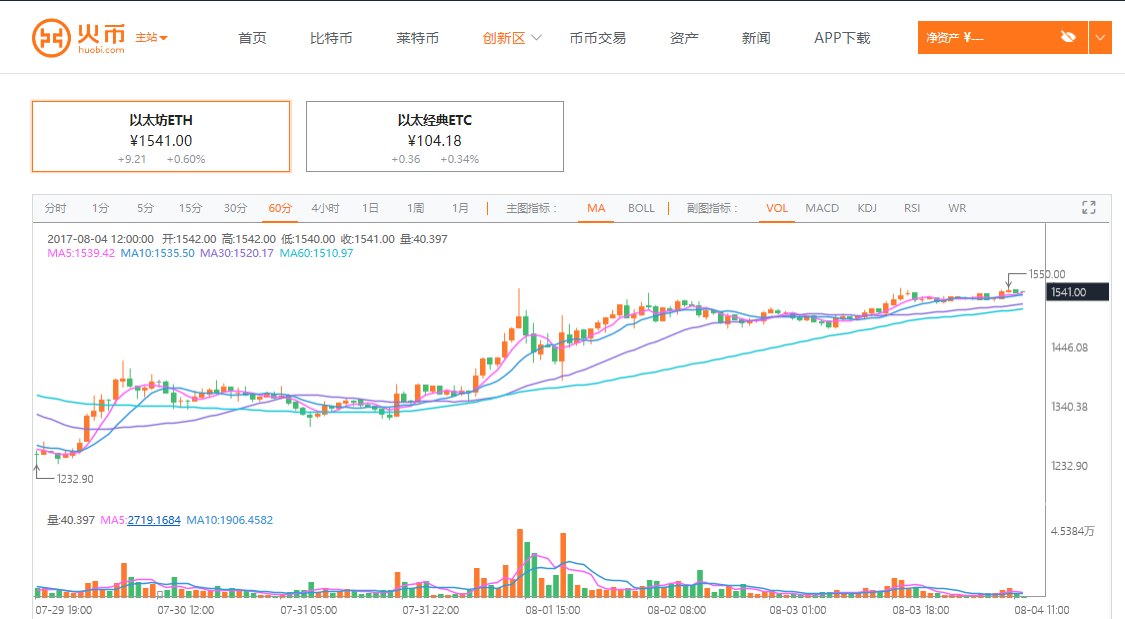Click the Huobi logo icon
Screen dimensions: 1125x619
[50, 37]
